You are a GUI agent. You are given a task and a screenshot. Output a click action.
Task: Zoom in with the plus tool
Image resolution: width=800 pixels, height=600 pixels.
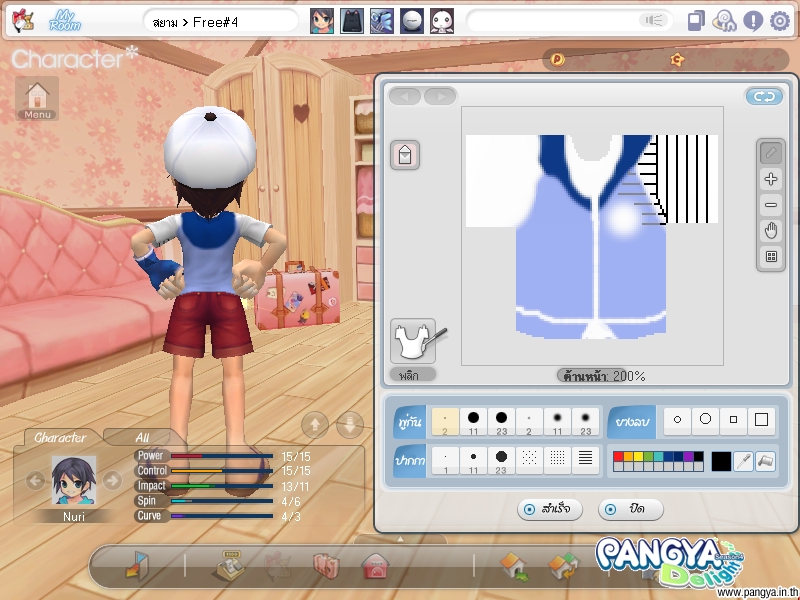coord(771,179)
